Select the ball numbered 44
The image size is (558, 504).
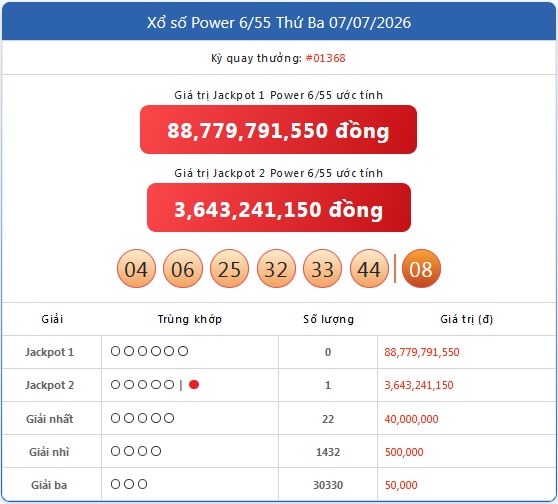[x=369, y=269]
